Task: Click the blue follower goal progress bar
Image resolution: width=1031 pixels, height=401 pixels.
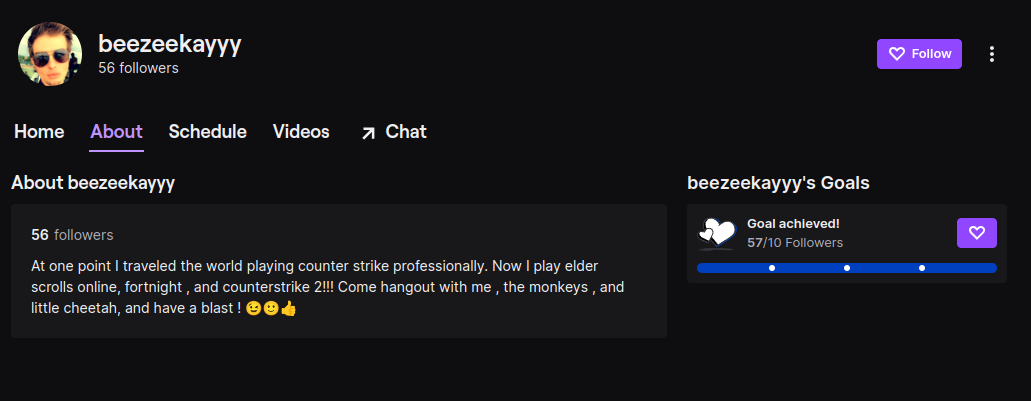Action: click(847, 268)
